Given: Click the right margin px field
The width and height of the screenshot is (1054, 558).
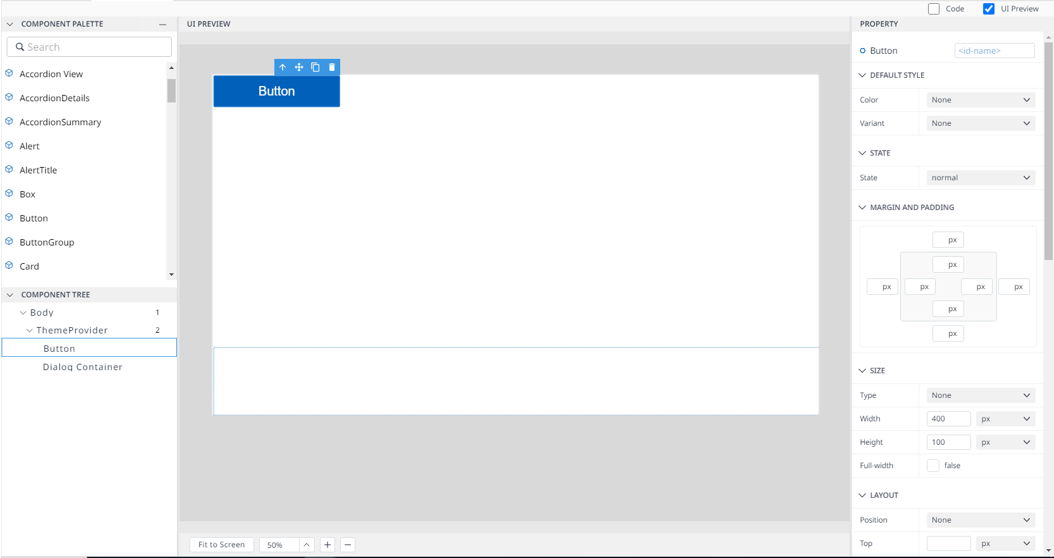Looking at the screenshot, I should (x=1014, y=286).
